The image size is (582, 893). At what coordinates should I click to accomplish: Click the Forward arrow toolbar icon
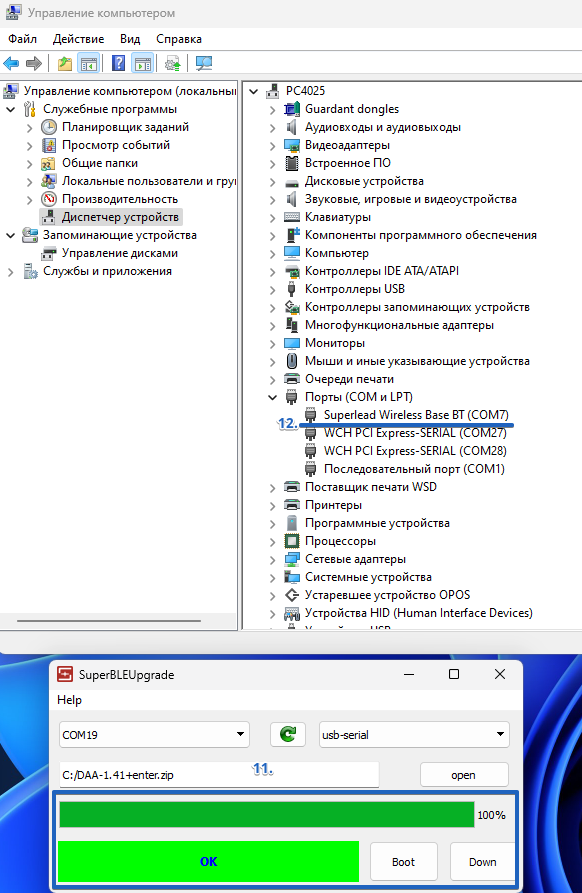pos(34,63)
